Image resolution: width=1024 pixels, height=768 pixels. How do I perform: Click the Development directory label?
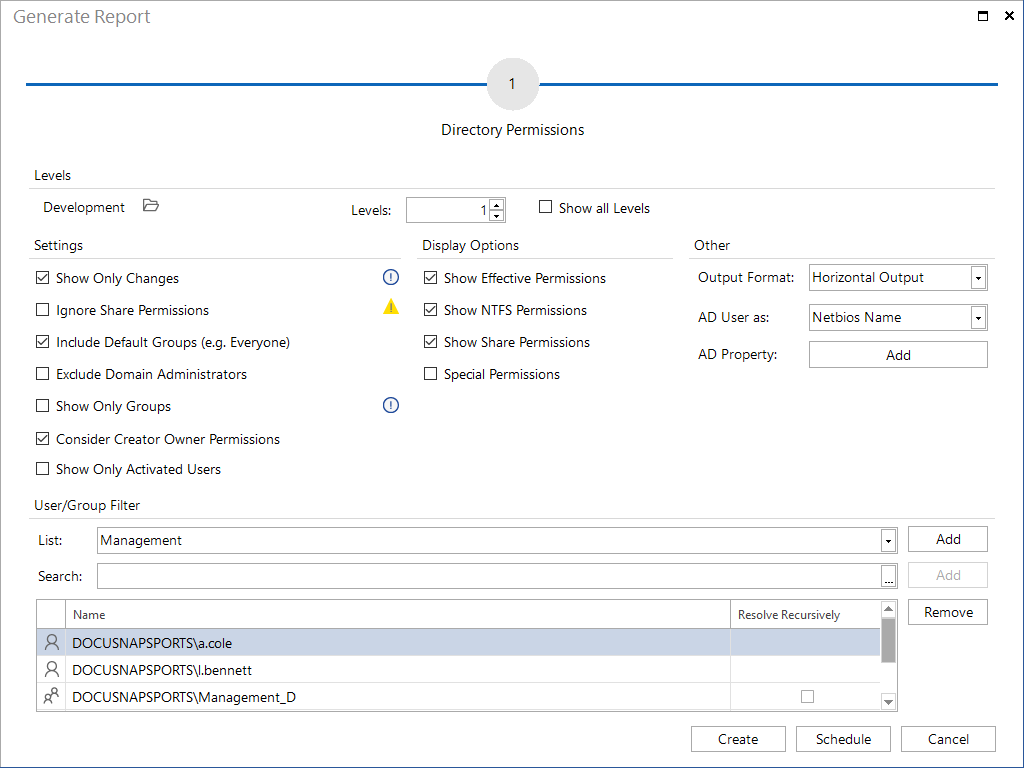(84, 207)
